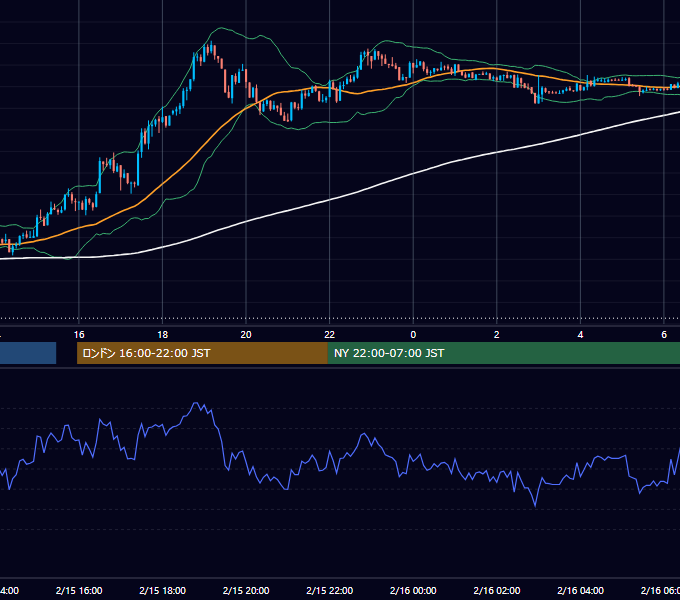
Task: Click the 22 hour label on the upper time axis
Action: click(330, 335)
